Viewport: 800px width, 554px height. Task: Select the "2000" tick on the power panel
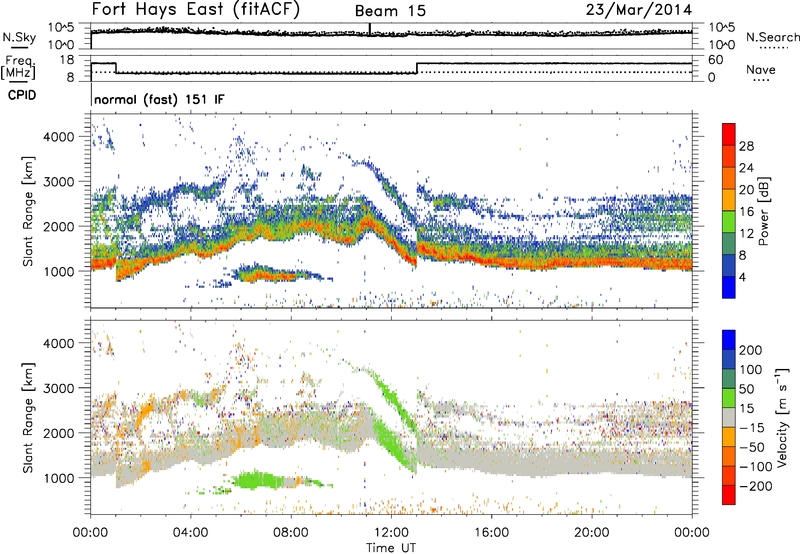58,226
